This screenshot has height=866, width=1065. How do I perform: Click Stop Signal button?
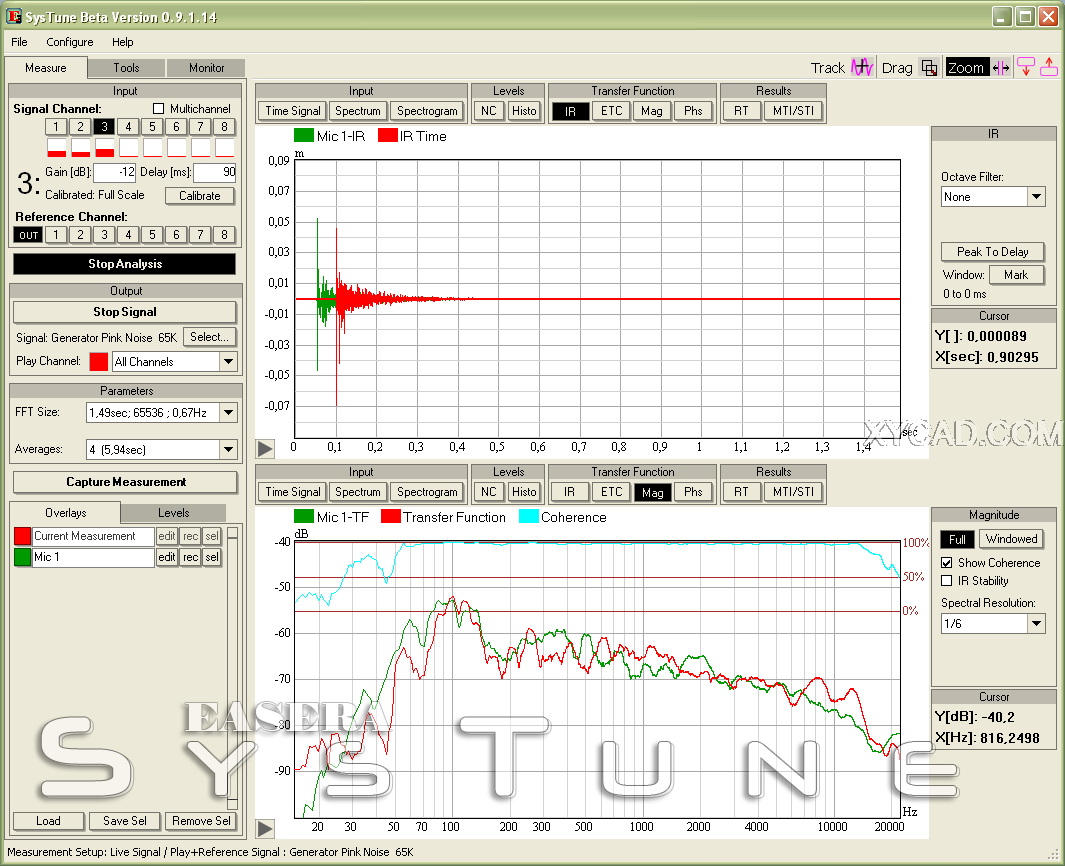125,312
